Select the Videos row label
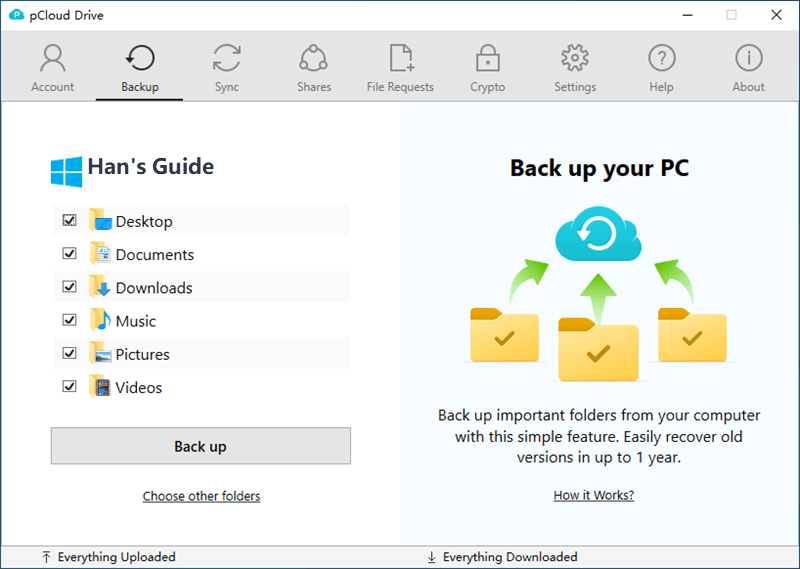This screenshot has height=569, width=800. pos(139,387)
